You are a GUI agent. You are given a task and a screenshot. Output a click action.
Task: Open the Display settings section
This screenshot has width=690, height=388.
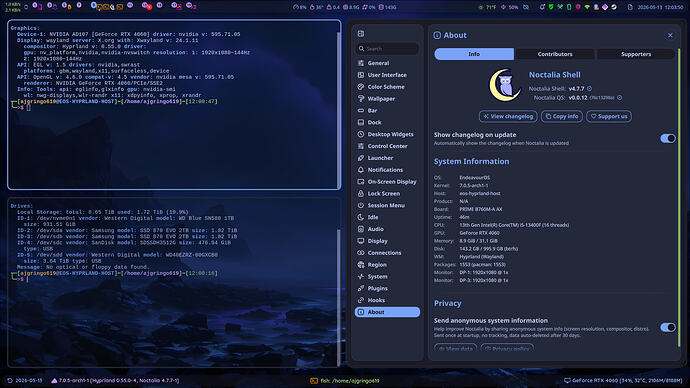click(x=387, y=241)
